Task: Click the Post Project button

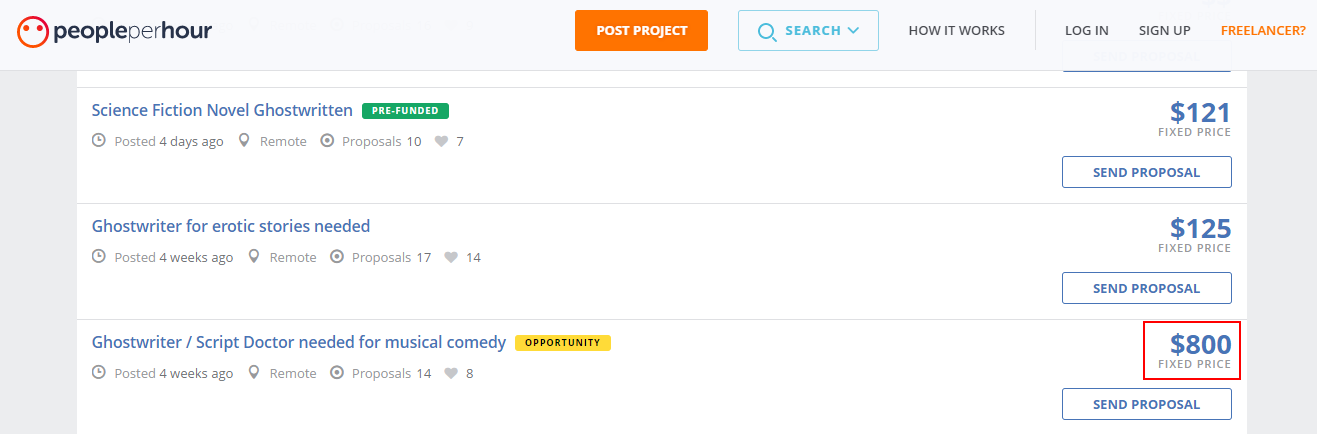Action: (x=641, y=30)
